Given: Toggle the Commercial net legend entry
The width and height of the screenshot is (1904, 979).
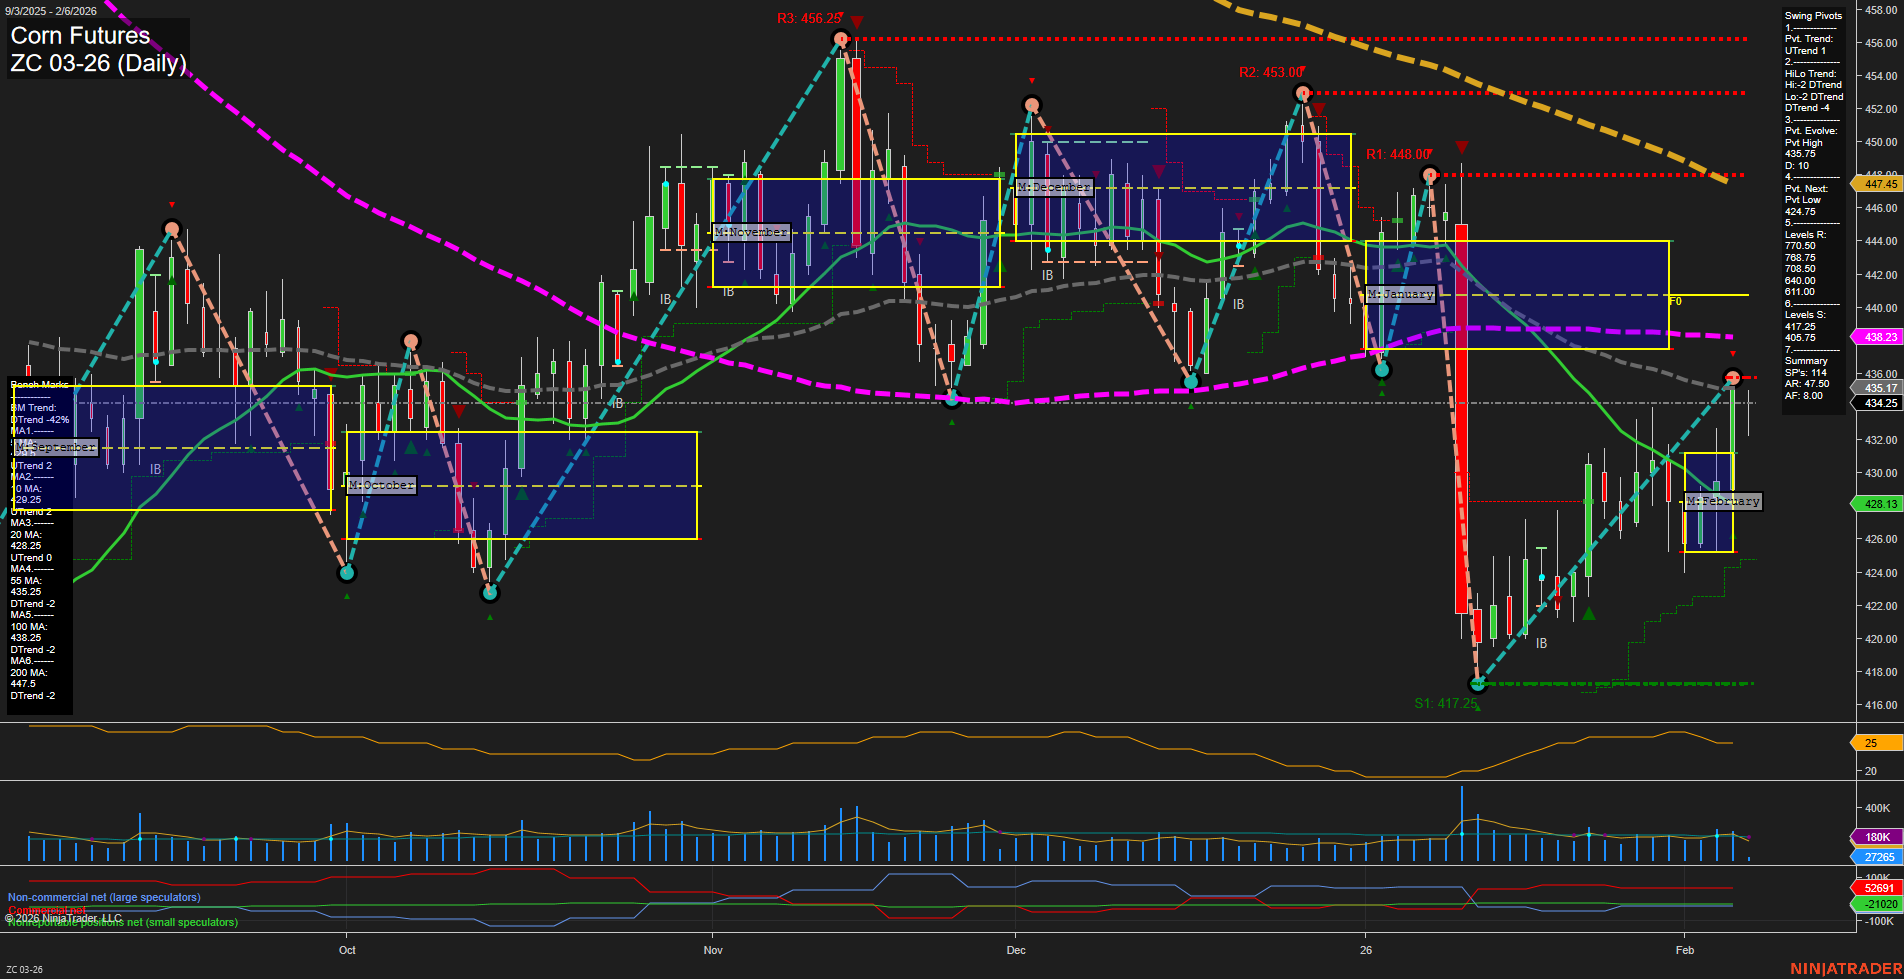Looking at the screenshot, I should [45, 909].
